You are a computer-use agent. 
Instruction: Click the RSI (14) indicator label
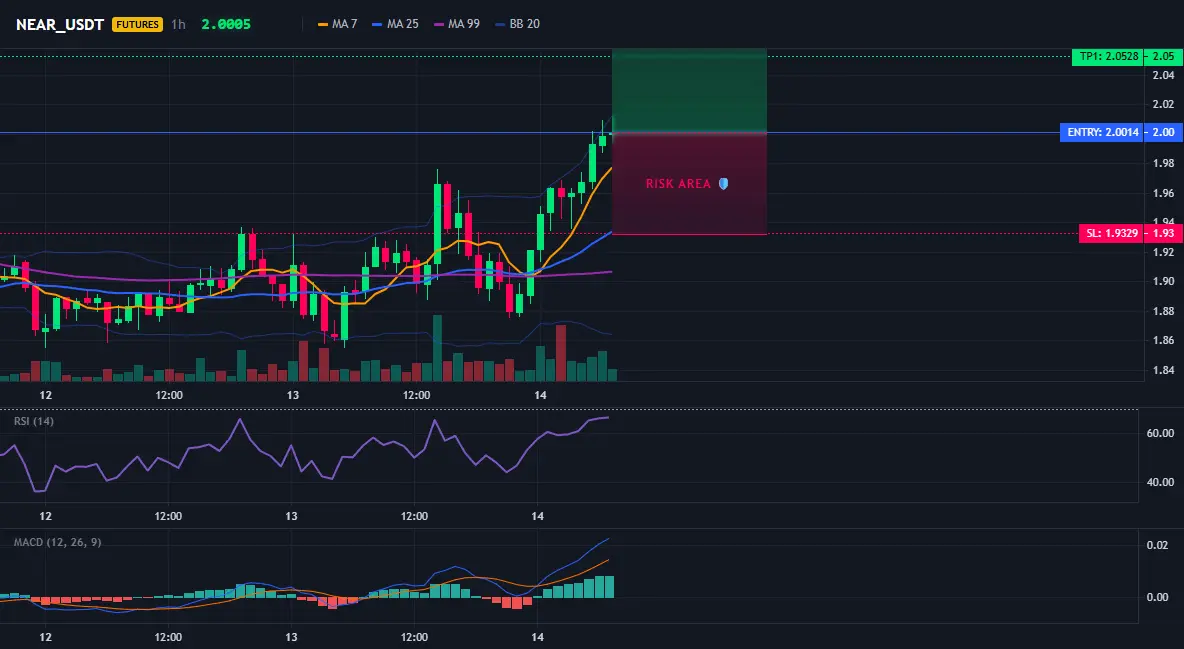[34, 421]
